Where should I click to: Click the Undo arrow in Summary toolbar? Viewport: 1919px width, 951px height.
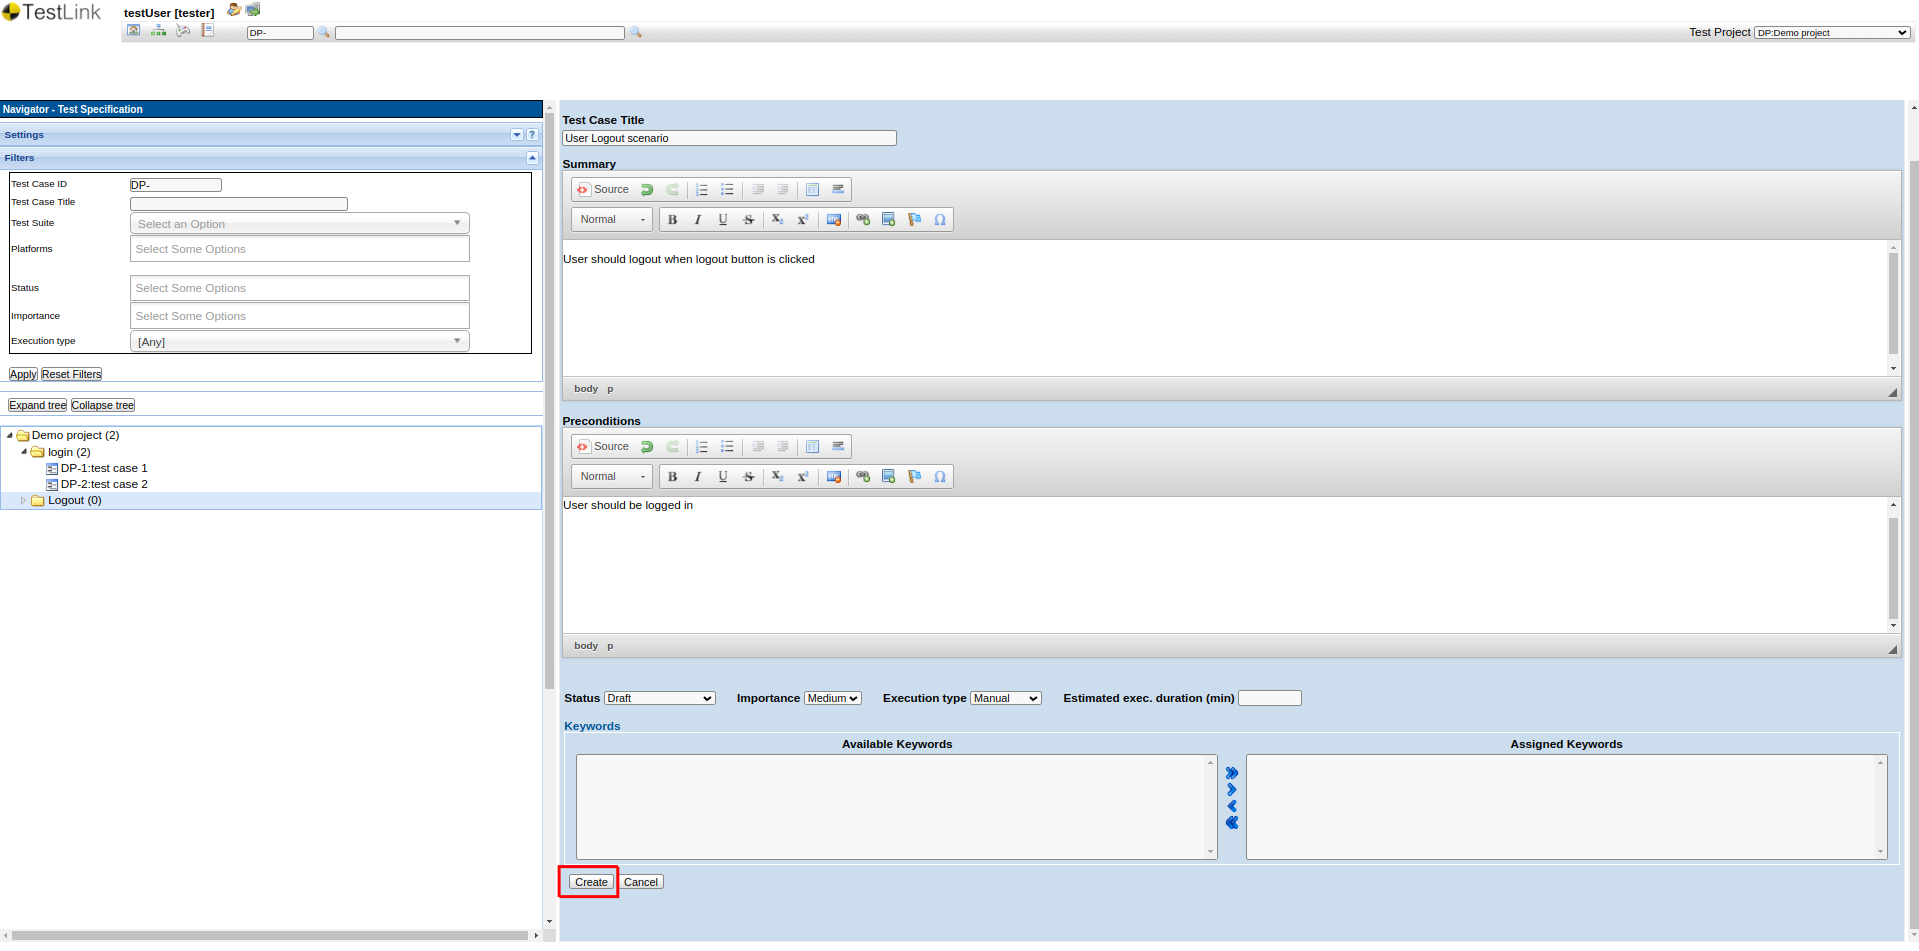pyautogui.click(x=647, y=190)
